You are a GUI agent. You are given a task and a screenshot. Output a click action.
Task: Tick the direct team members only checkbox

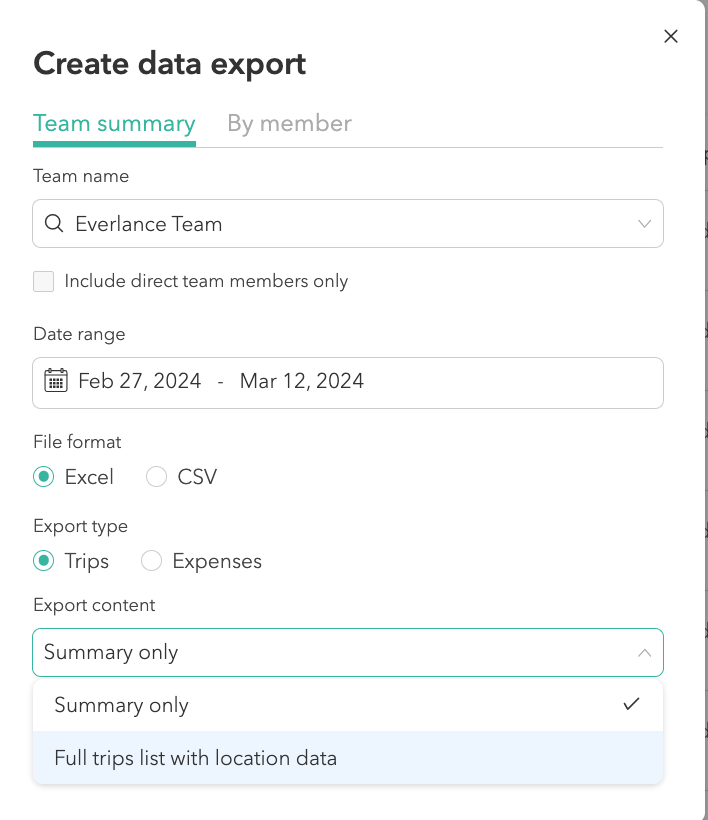[x=44, y=281]
